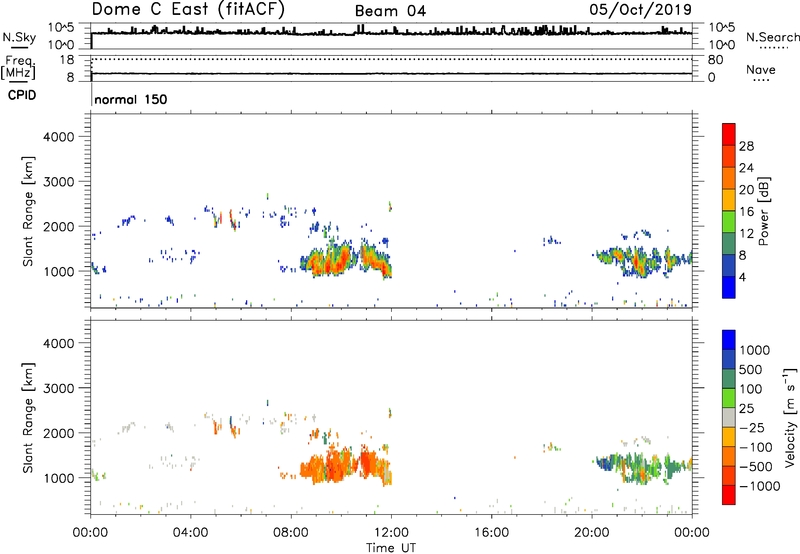Click 'Slant Range [km]' label of velocity panel
This screenshot has width=800, height=554.
(28, 418)
